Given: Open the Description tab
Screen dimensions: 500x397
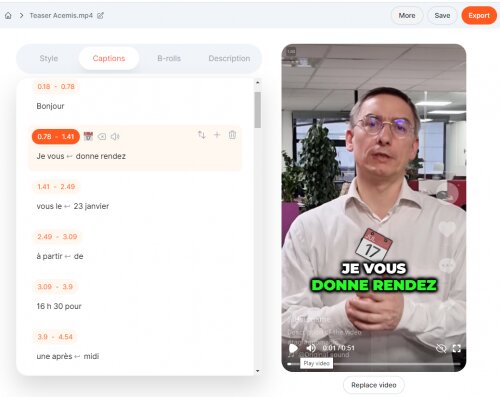Looking at the screenshot, I should [x=229, y=58].
